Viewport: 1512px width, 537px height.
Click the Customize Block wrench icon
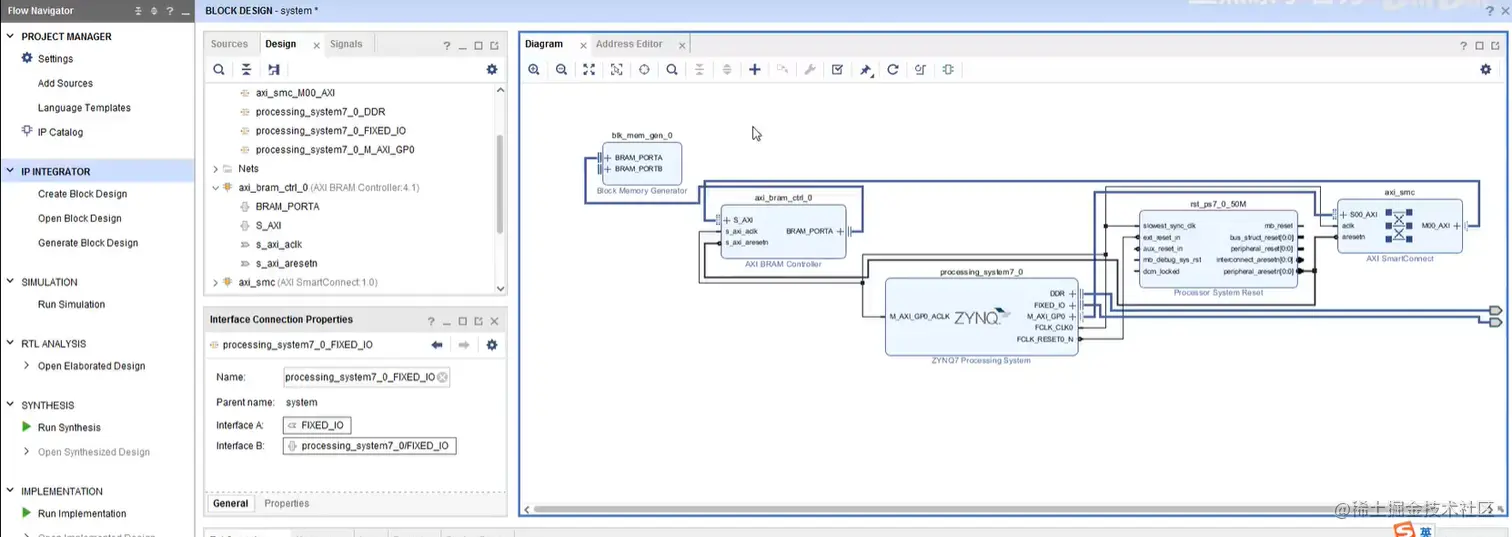point(810,70)
